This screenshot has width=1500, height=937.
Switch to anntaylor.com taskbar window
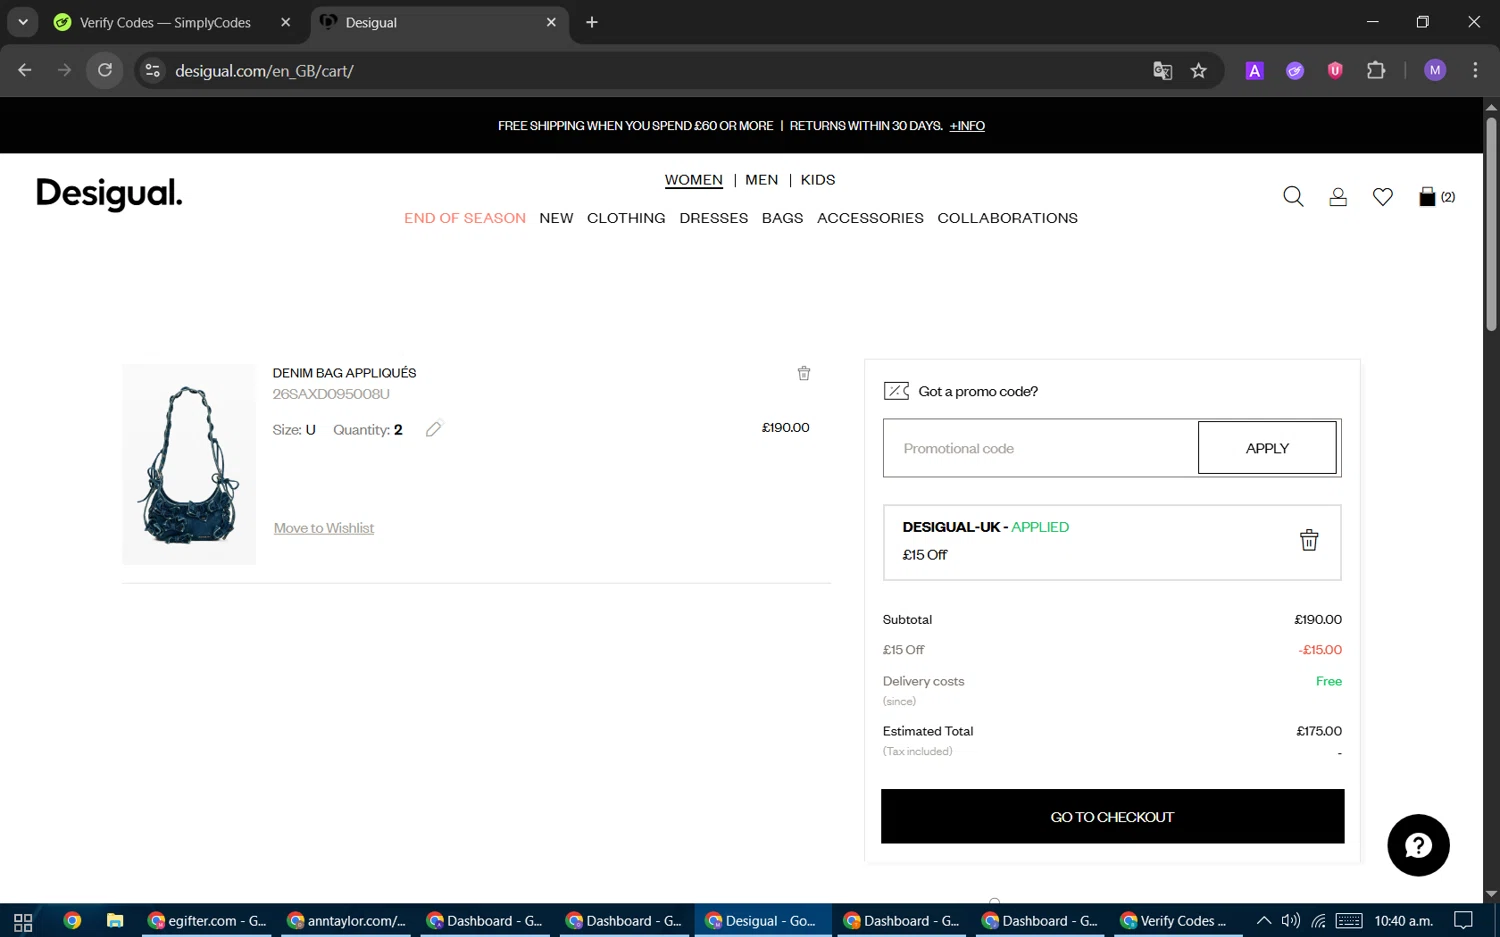click(x=346, y=921)
